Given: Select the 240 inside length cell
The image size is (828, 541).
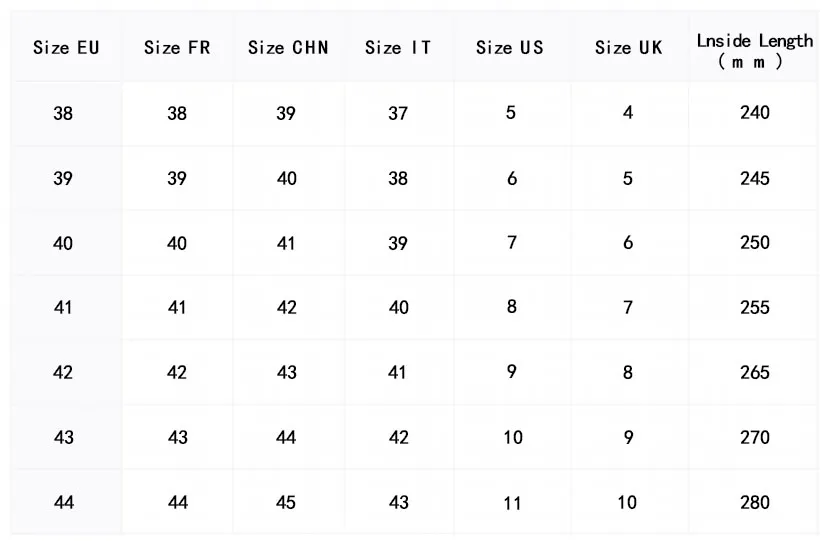Looking at the screenshot, I should point(754,113).
